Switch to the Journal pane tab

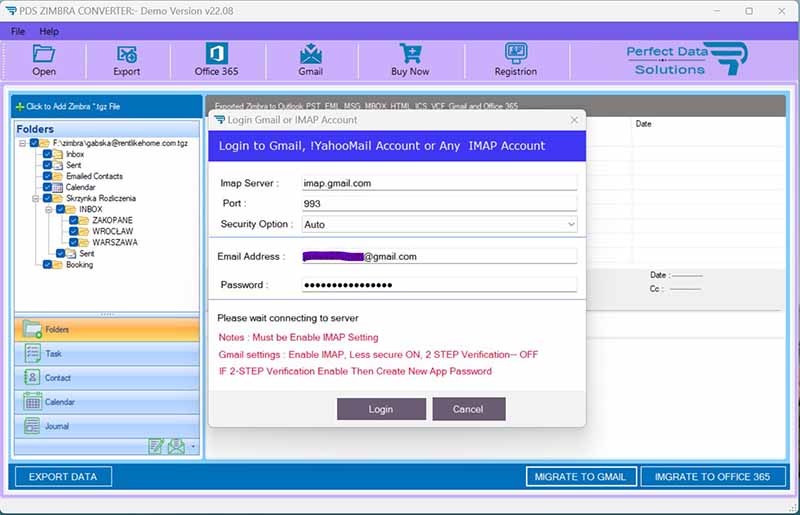107,426
